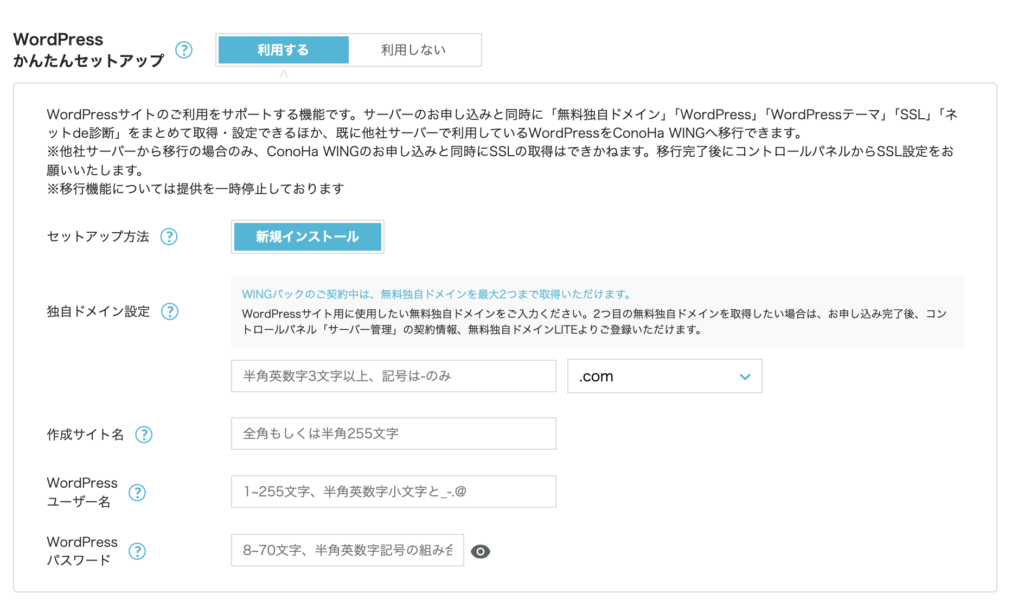Viewport: 1024px width, 612px height.
Task: Expand the domain suffix selector chevron
Action: (x=744, y=376)
